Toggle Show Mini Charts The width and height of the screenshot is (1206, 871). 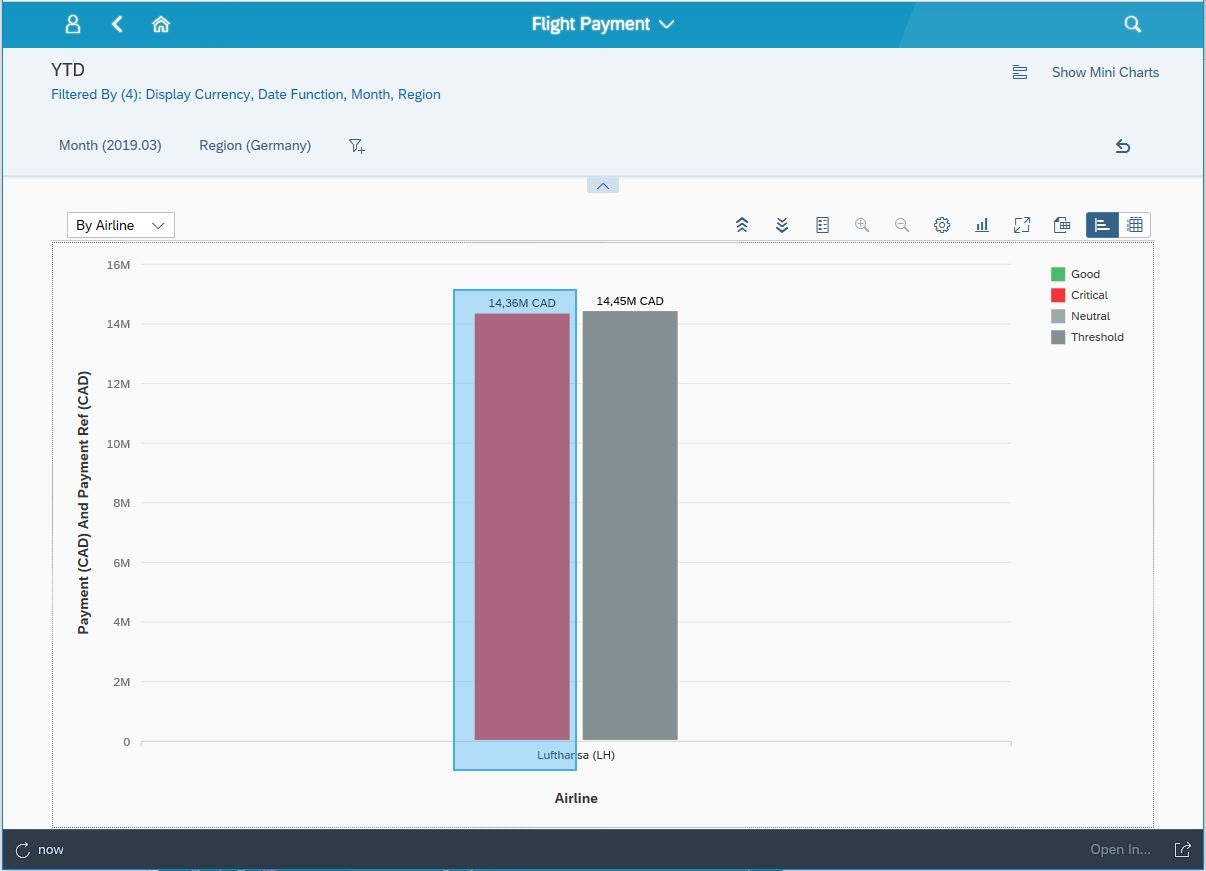pyautogui.click(x=1104, y=72)
